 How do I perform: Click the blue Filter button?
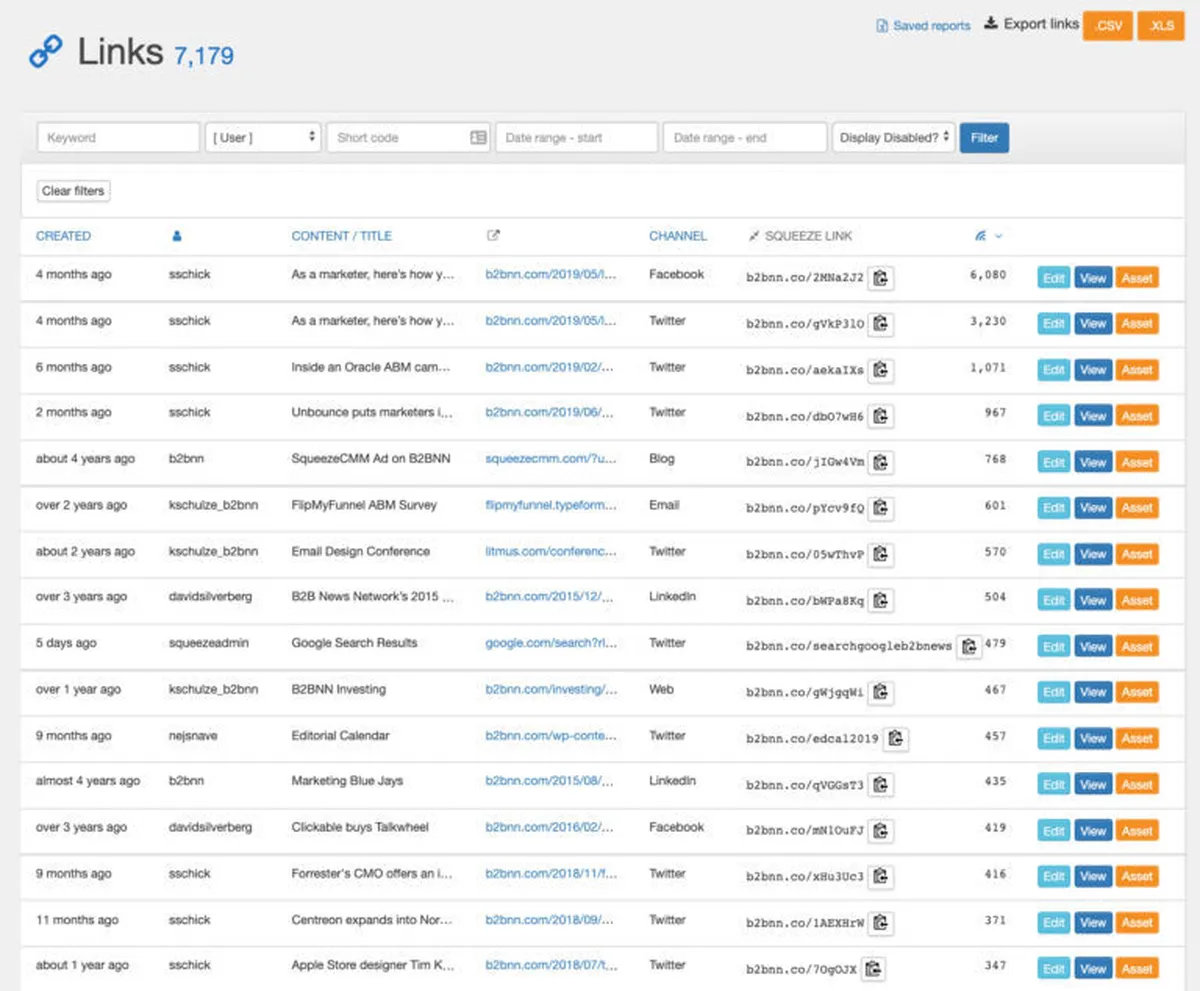click(984, 138)
